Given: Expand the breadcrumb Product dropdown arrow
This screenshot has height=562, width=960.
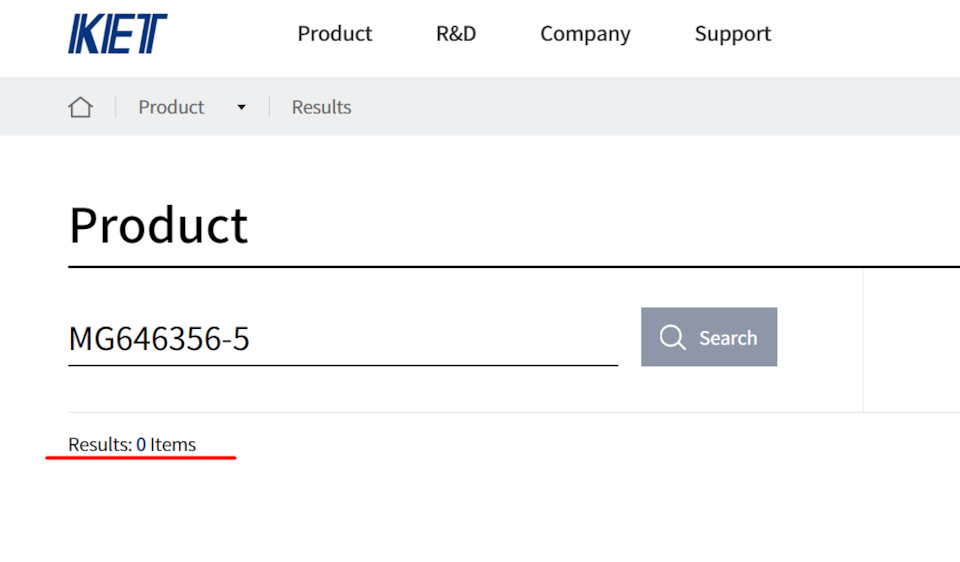Looking at the screenshot, I should pos(241,108).
